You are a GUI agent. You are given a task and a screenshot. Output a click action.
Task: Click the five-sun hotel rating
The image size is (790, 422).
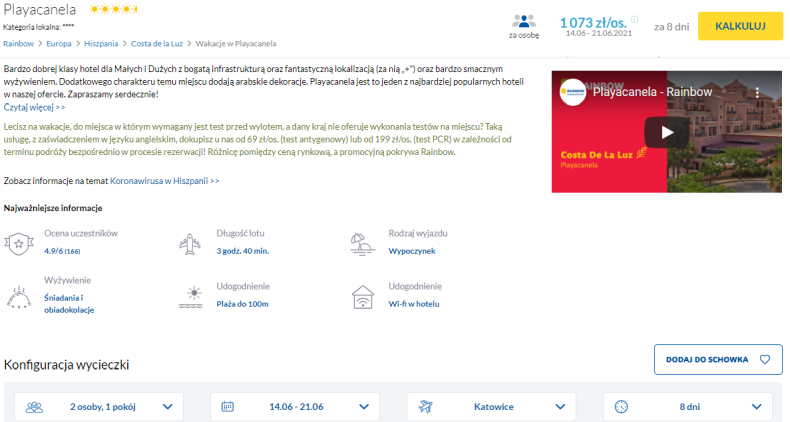pyautogui.click(x=113, y=9)
